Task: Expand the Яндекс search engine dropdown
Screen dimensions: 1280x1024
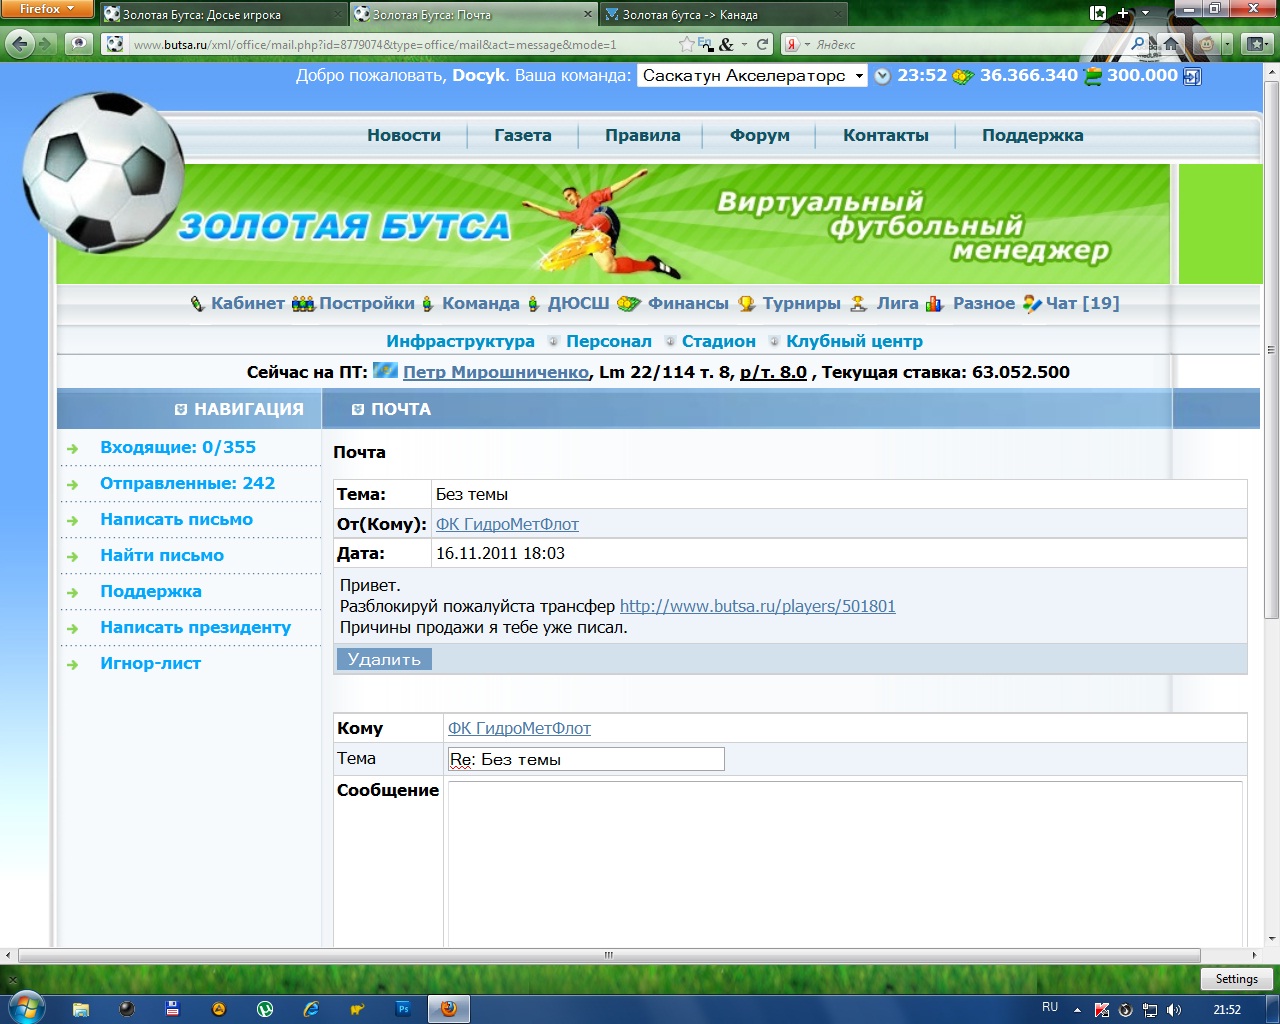Action: click(x=806, y=45)
